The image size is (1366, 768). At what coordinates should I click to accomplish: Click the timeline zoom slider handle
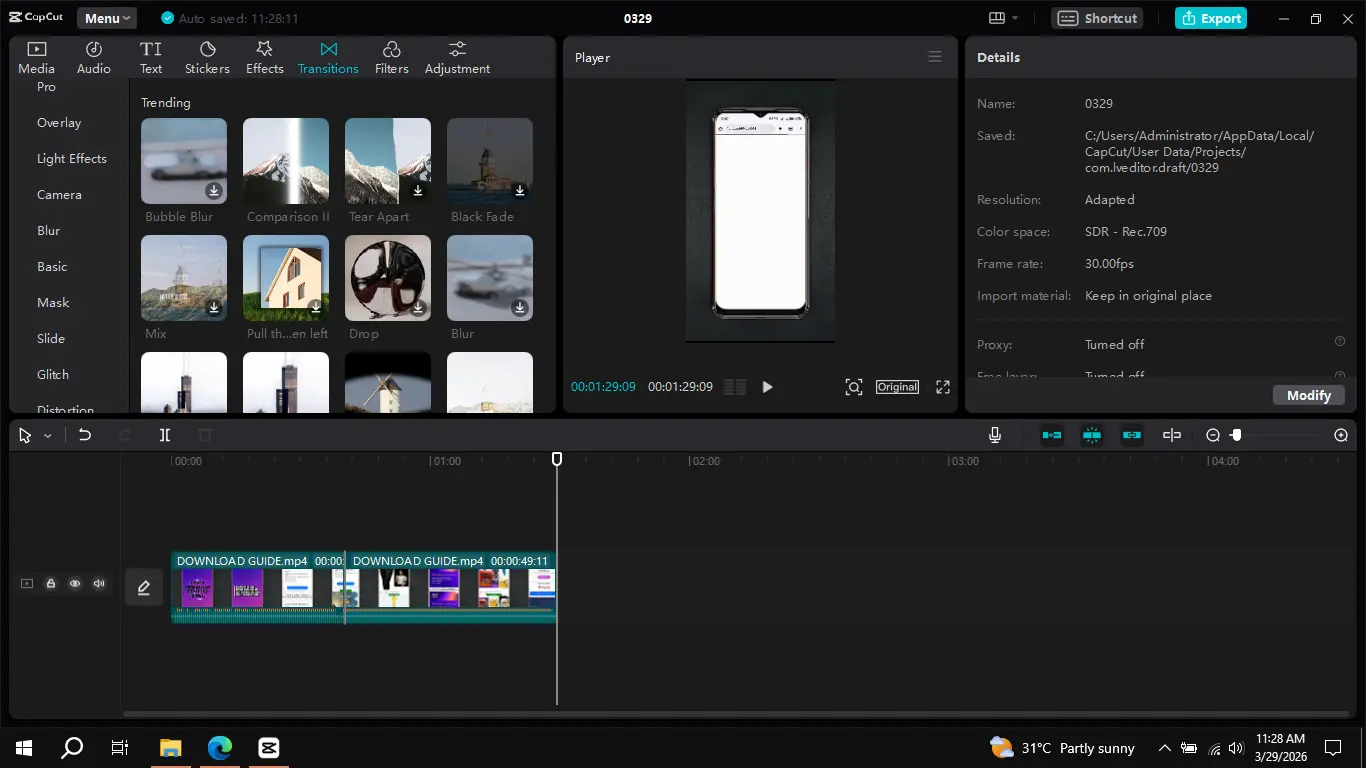coord(1237,435)
